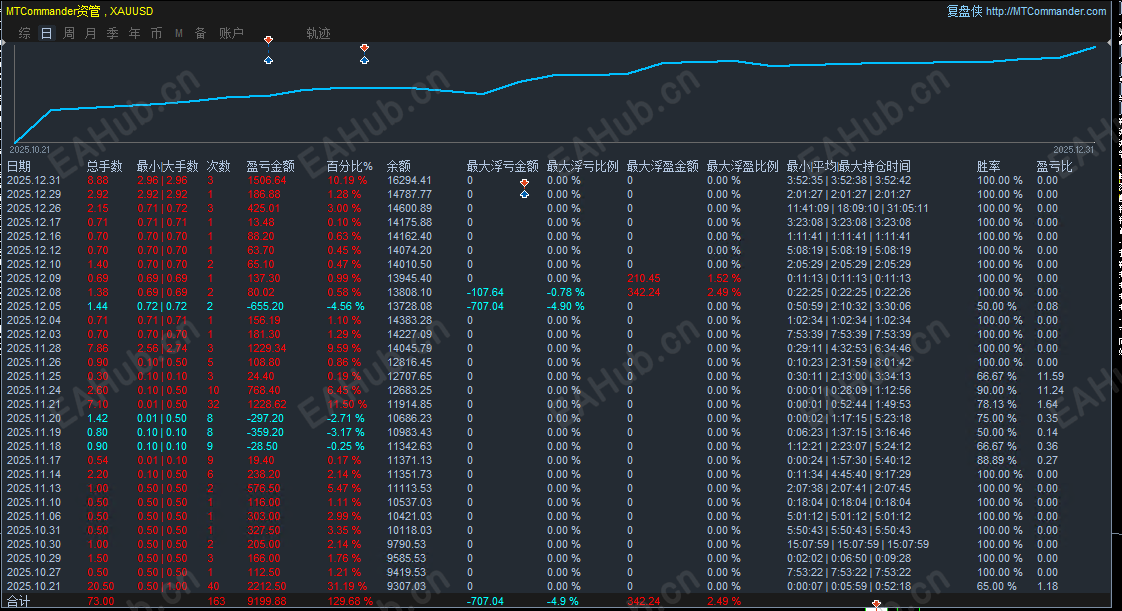The height and width of the screenshot is (611, 1122).
Task: Click the 复盘侠 label
Action: point(964,11)
